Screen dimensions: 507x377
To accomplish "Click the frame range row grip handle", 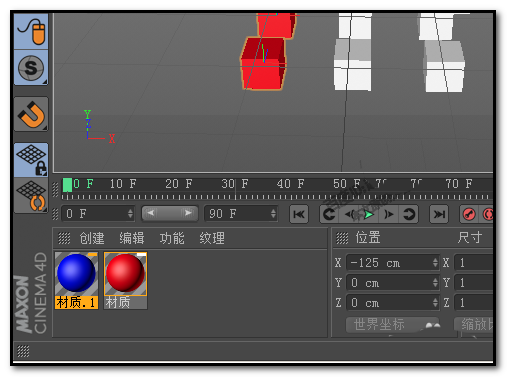I will [55, 214].
